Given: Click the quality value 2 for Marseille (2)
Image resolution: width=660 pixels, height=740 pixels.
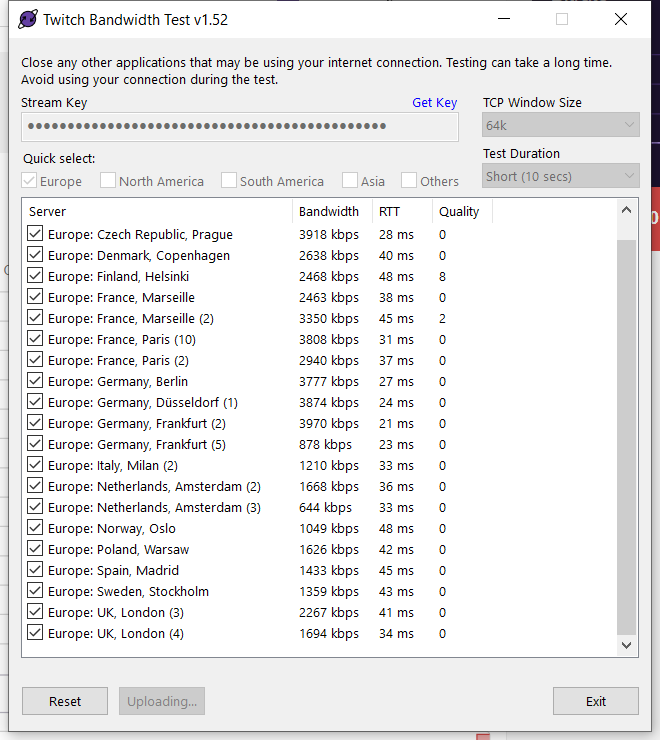Looking at the screenshot, I should coord(442,318).
